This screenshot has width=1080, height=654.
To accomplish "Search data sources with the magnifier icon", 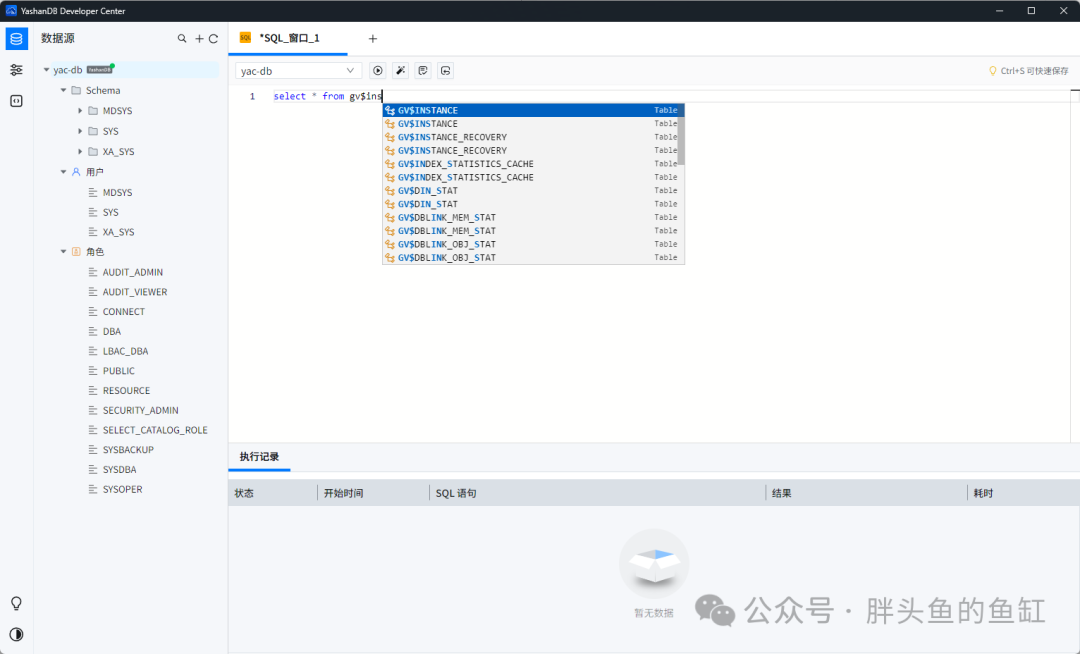I will point(182,39).
